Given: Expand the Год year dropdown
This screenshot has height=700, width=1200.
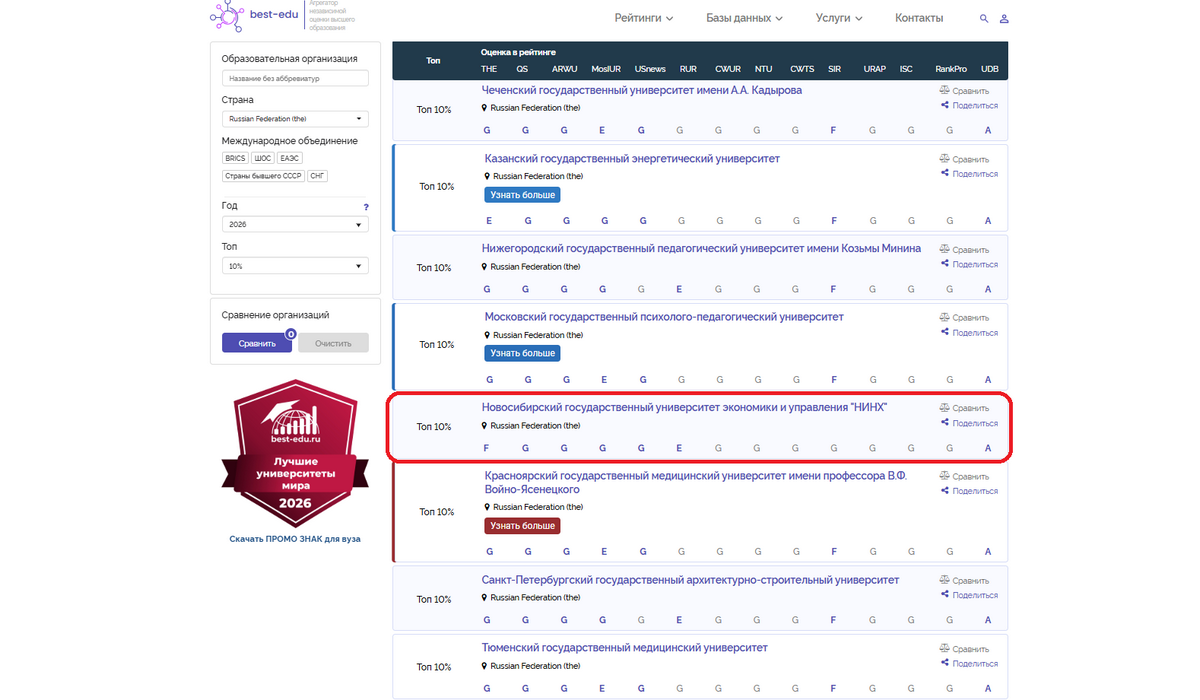Looking at the screenshot, I should (x=295, y=225).
